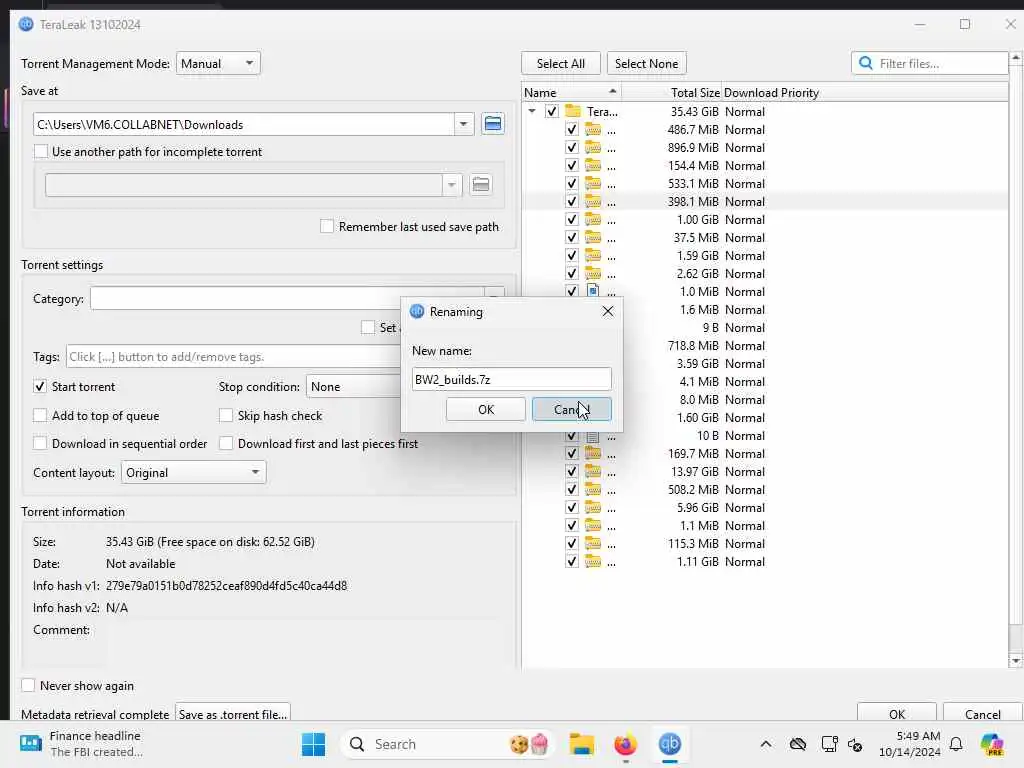The image size is (1024, 768).
Task: Click the folder icon in the 486.7 MiB row
Action: pos(592,129)
